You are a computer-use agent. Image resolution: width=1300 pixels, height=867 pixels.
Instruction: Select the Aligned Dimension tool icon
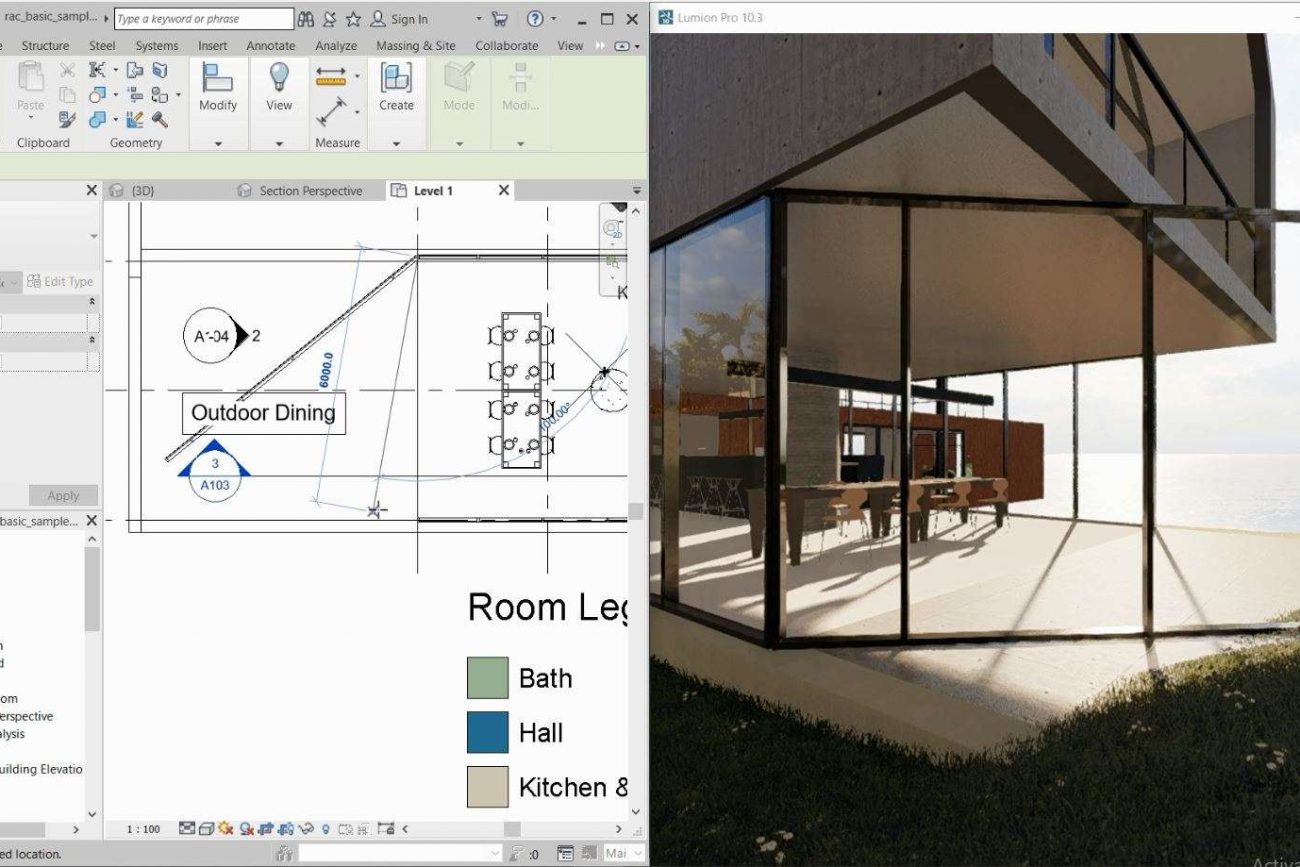pos(333,110)
